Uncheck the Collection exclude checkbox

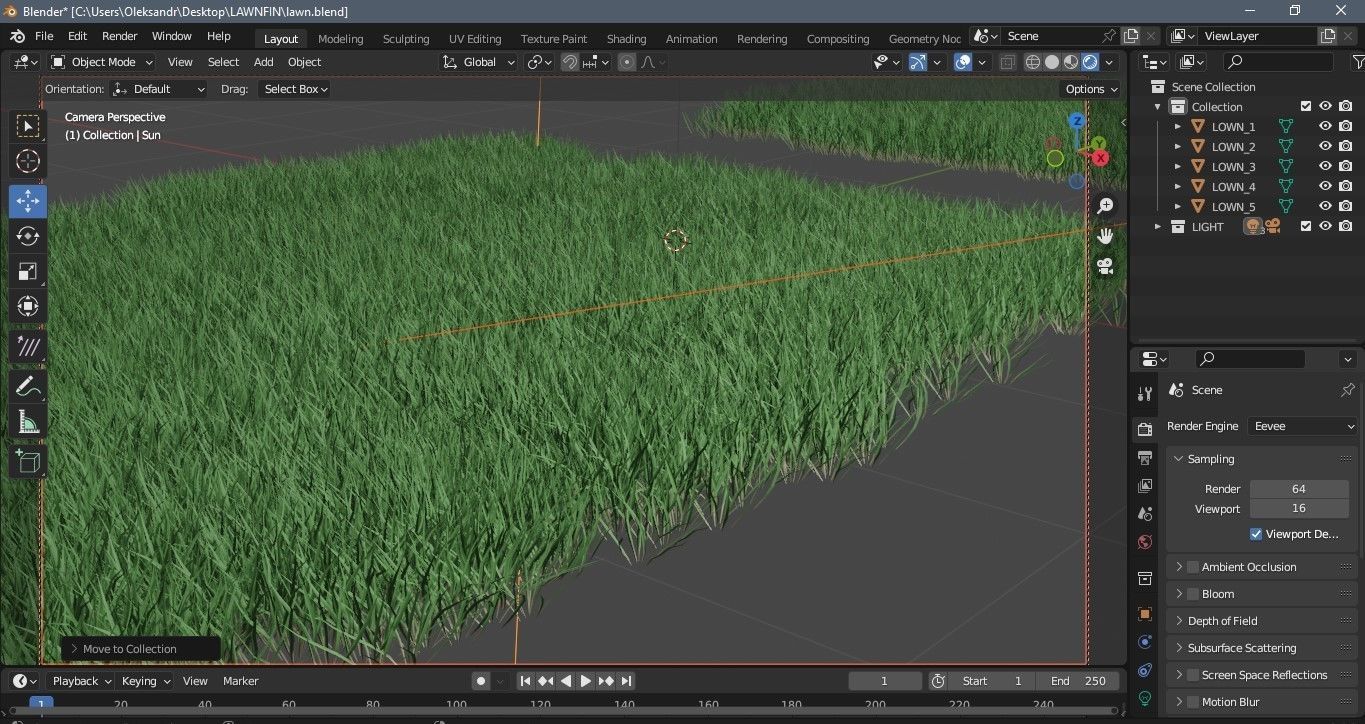(1305, 107)
